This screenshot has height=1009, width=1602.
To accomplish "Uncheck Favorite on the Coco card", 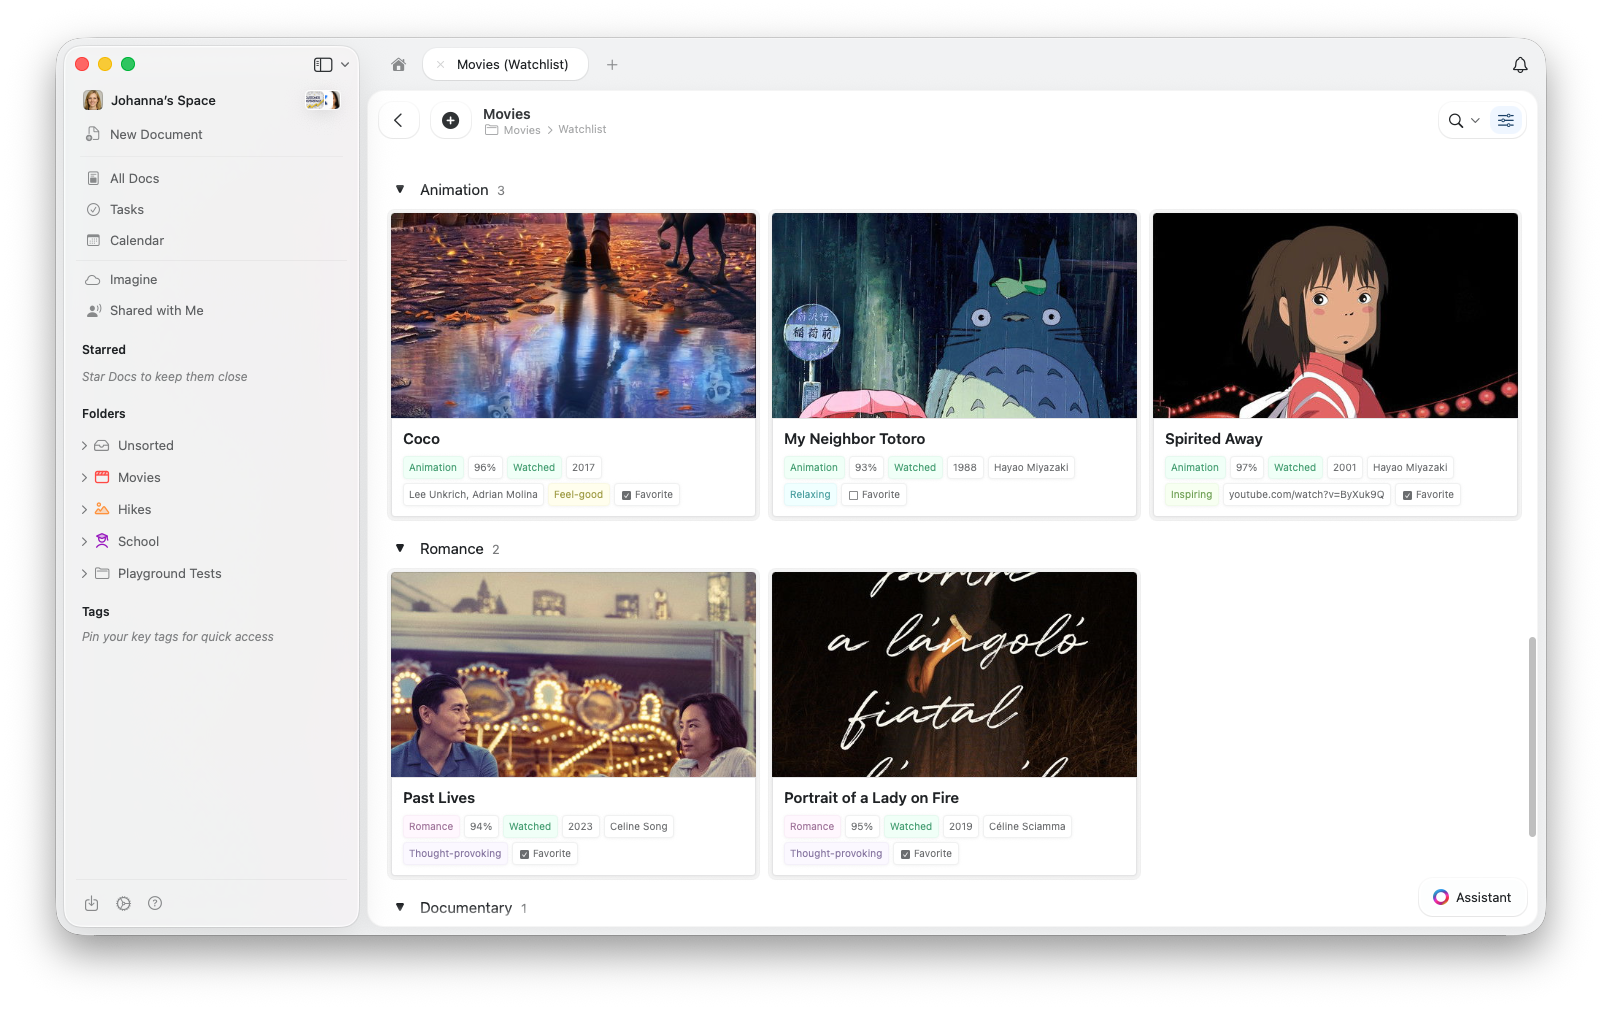I will coord(624,494).
